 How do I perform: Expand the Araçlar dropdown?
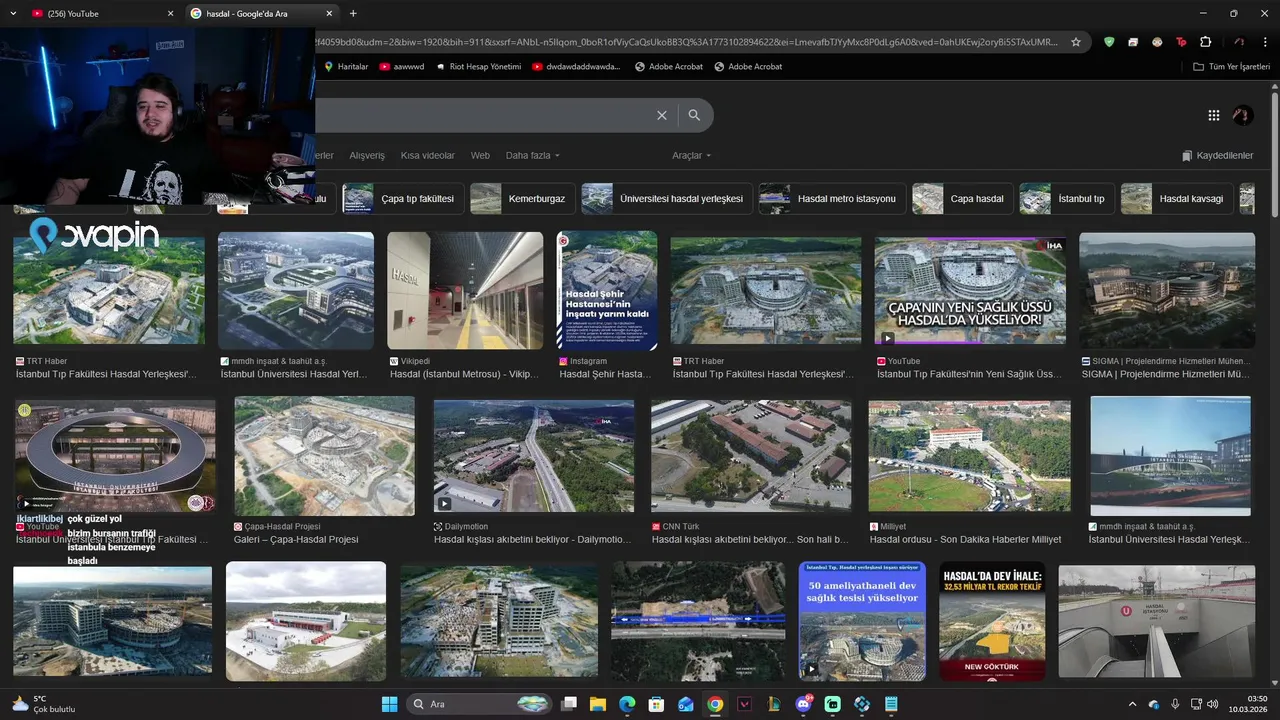click(691, 156)
